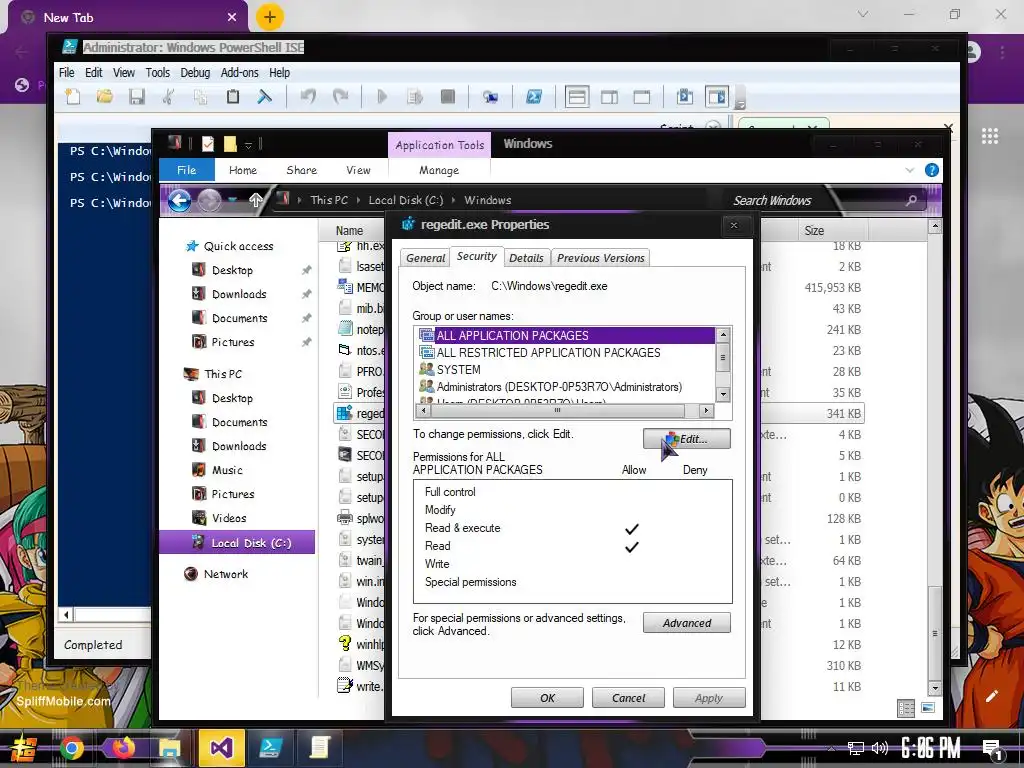Click Show Command Add-on icon in ISE
The height and width of the screenshot is (768, 1024).
(x=716, y=97)
